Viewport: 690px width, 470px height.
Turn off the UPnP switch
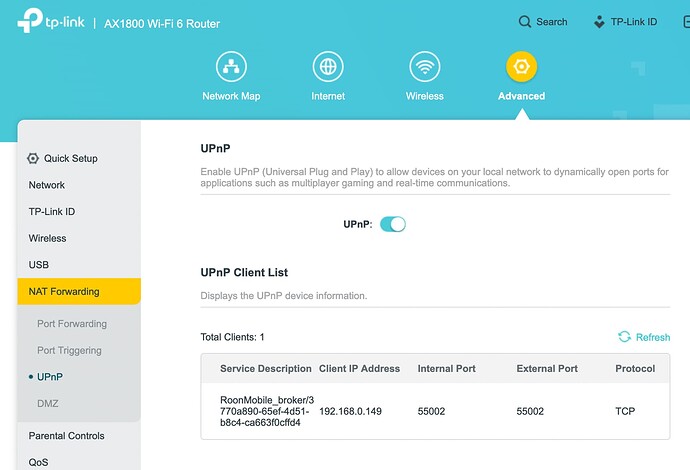click(393, 224)
